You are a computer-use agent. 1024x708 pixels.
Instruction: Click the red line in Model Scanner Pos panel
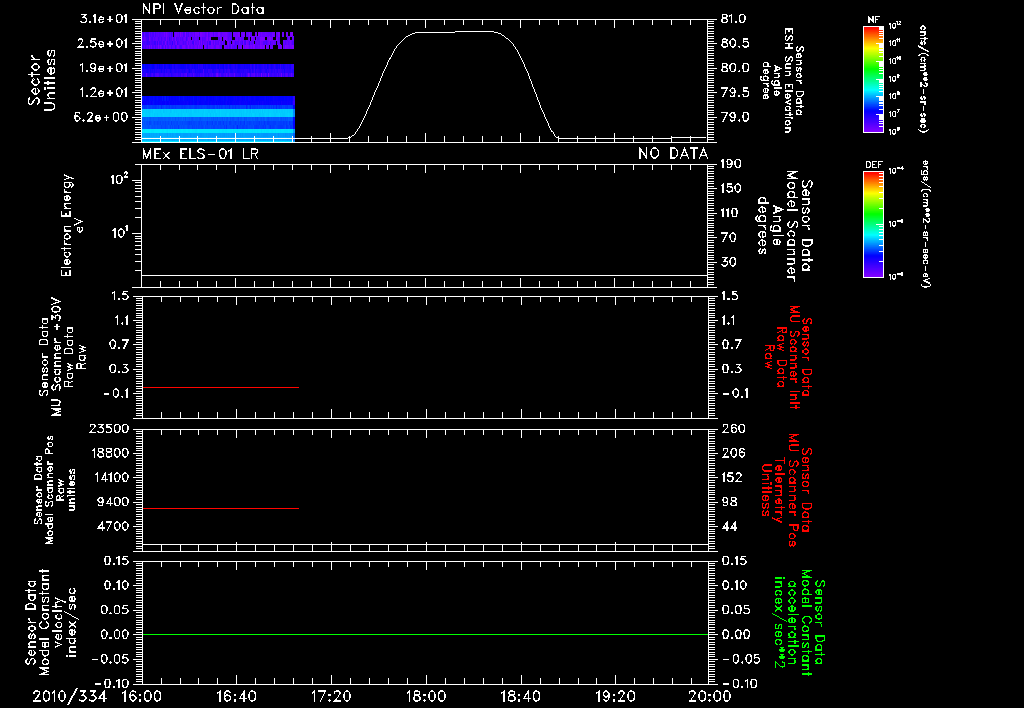220,508
